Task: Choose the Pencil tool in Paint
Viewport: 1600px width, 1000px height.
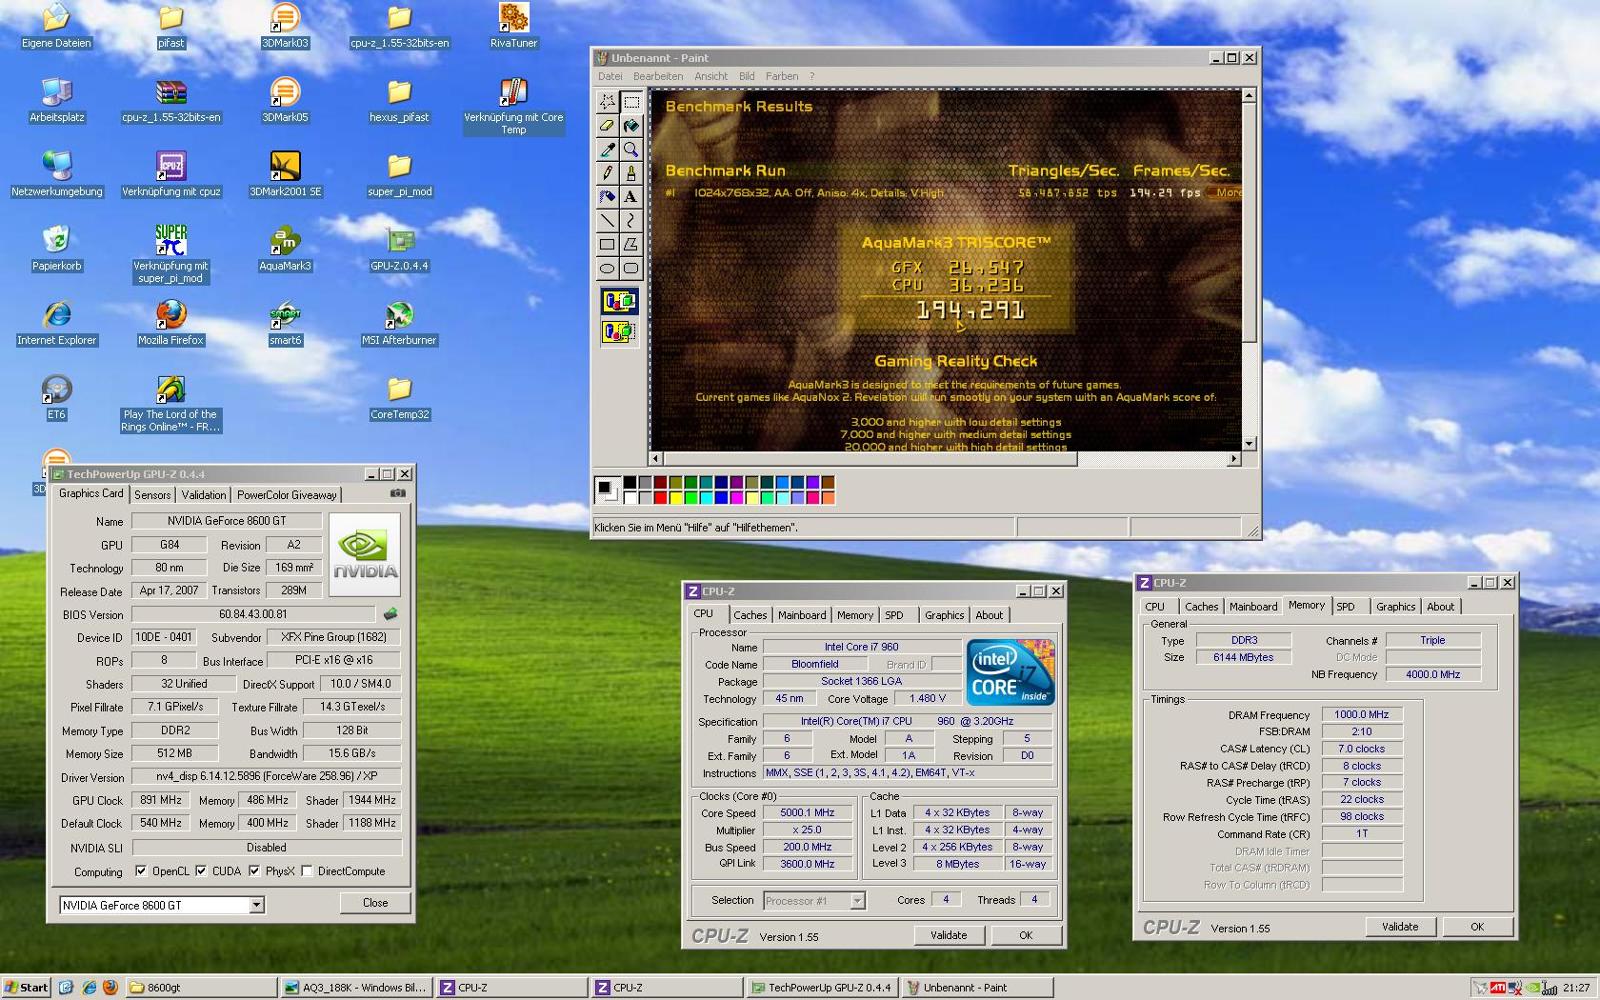Action: pyautogui.click(x=607, y=173)
